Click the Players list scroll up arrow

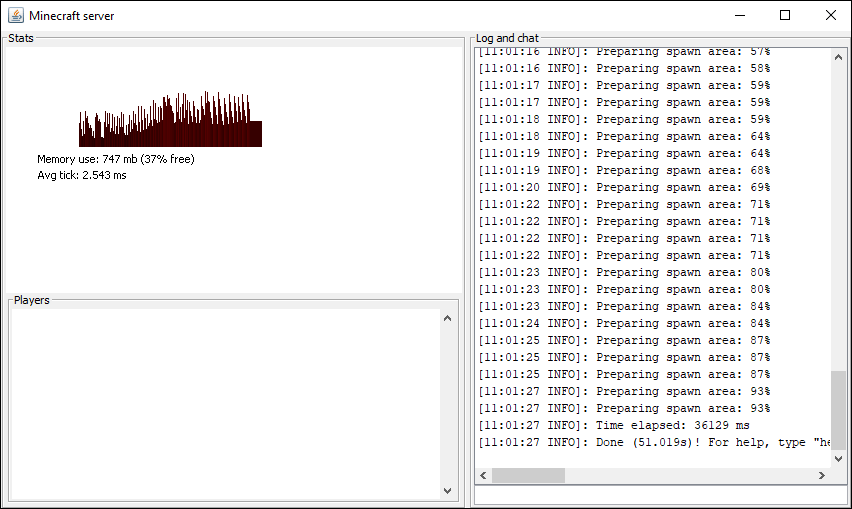pos(447,318)
